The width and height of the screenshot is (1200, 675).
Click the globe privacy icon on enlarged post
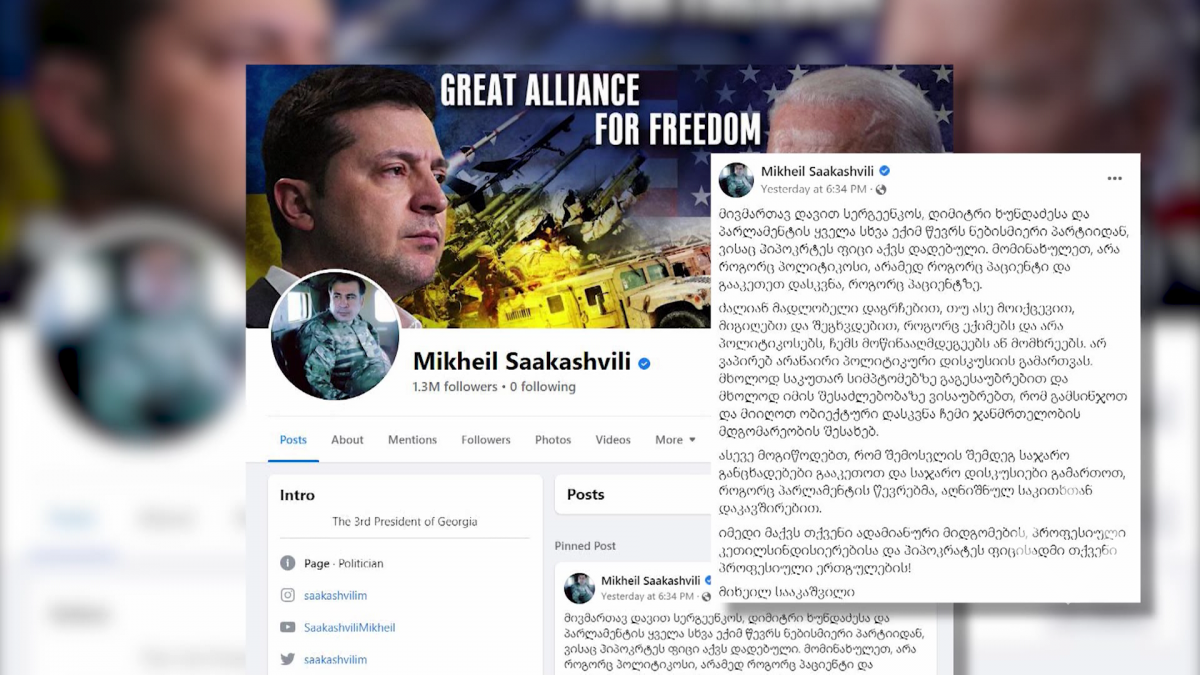(x=881, y=189)
